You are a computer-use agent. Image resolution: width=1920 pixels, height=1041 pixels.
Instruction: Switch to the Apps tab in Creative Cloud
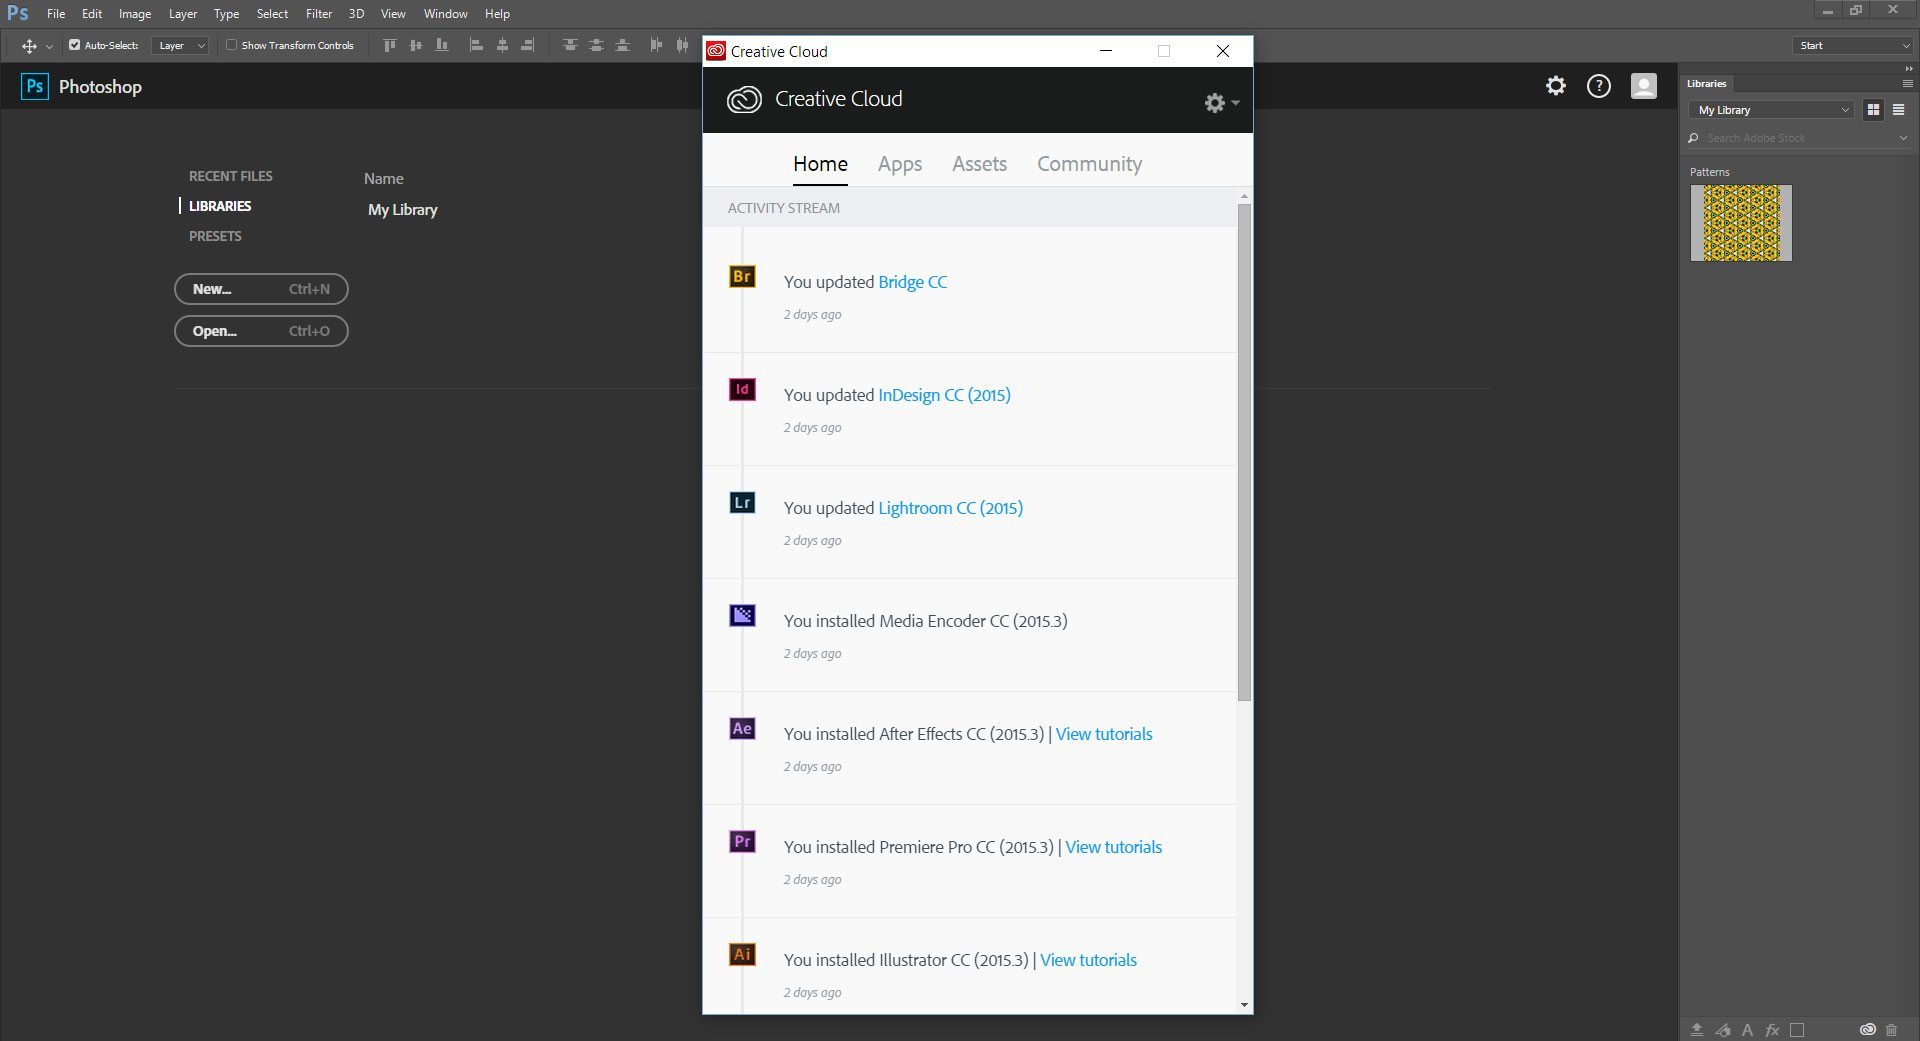click(x=900, y=164)
